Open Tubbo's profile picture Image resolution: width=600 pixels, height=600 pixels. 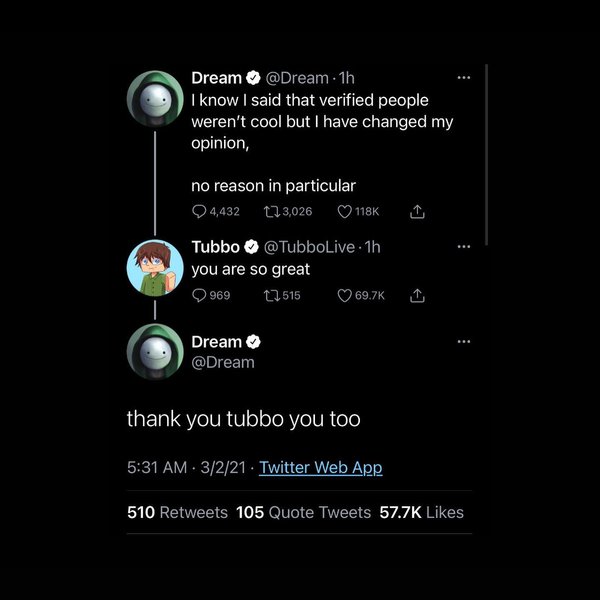click(155, 268)
